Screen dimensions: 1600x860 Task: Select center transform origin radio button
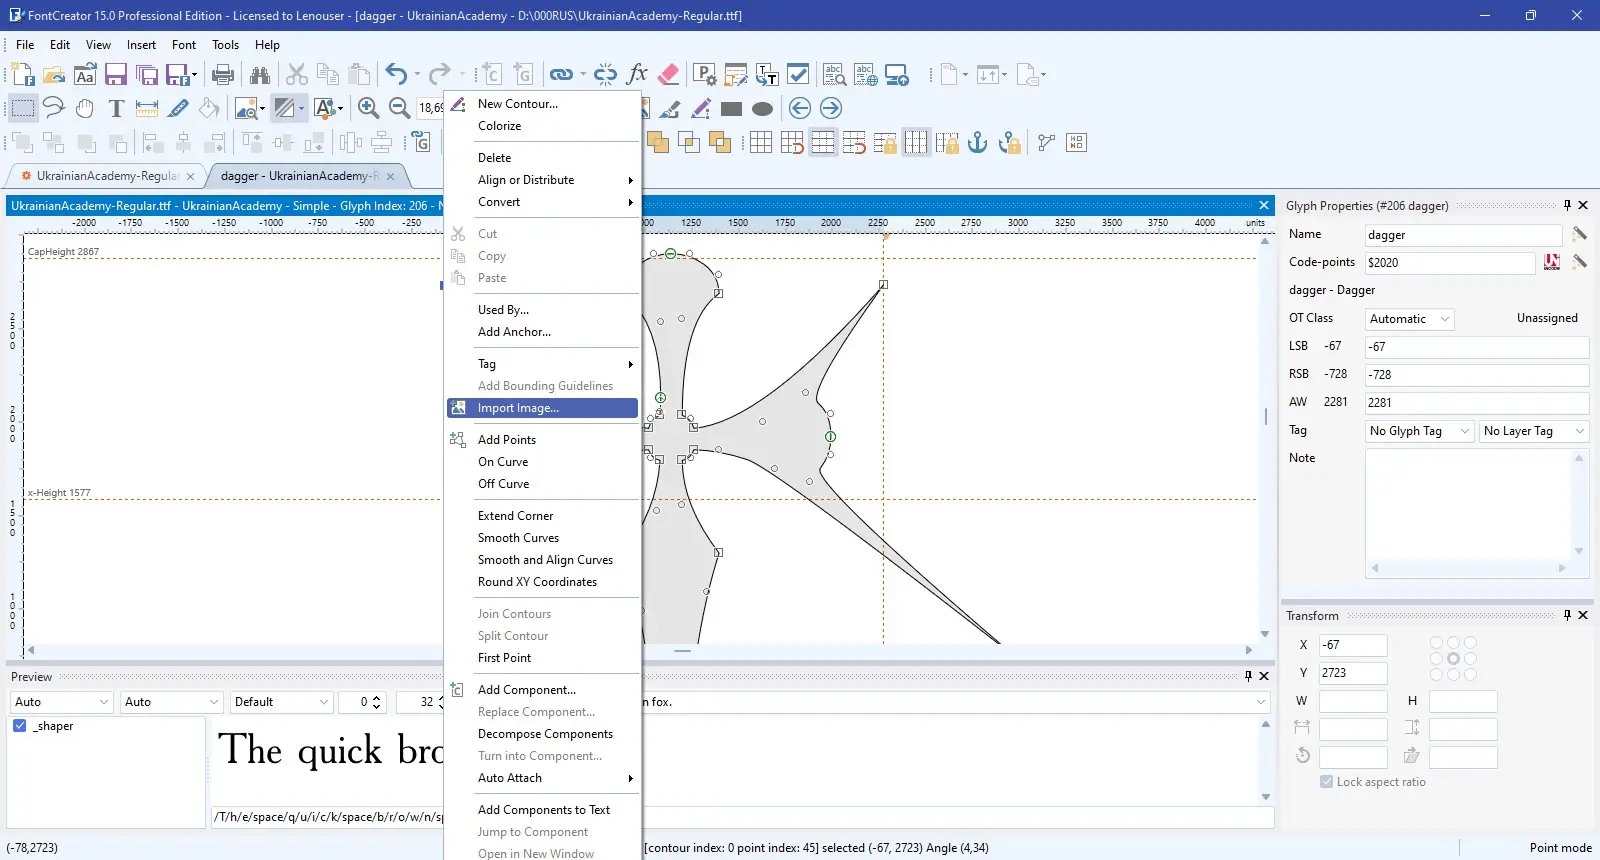[1453, 659]
